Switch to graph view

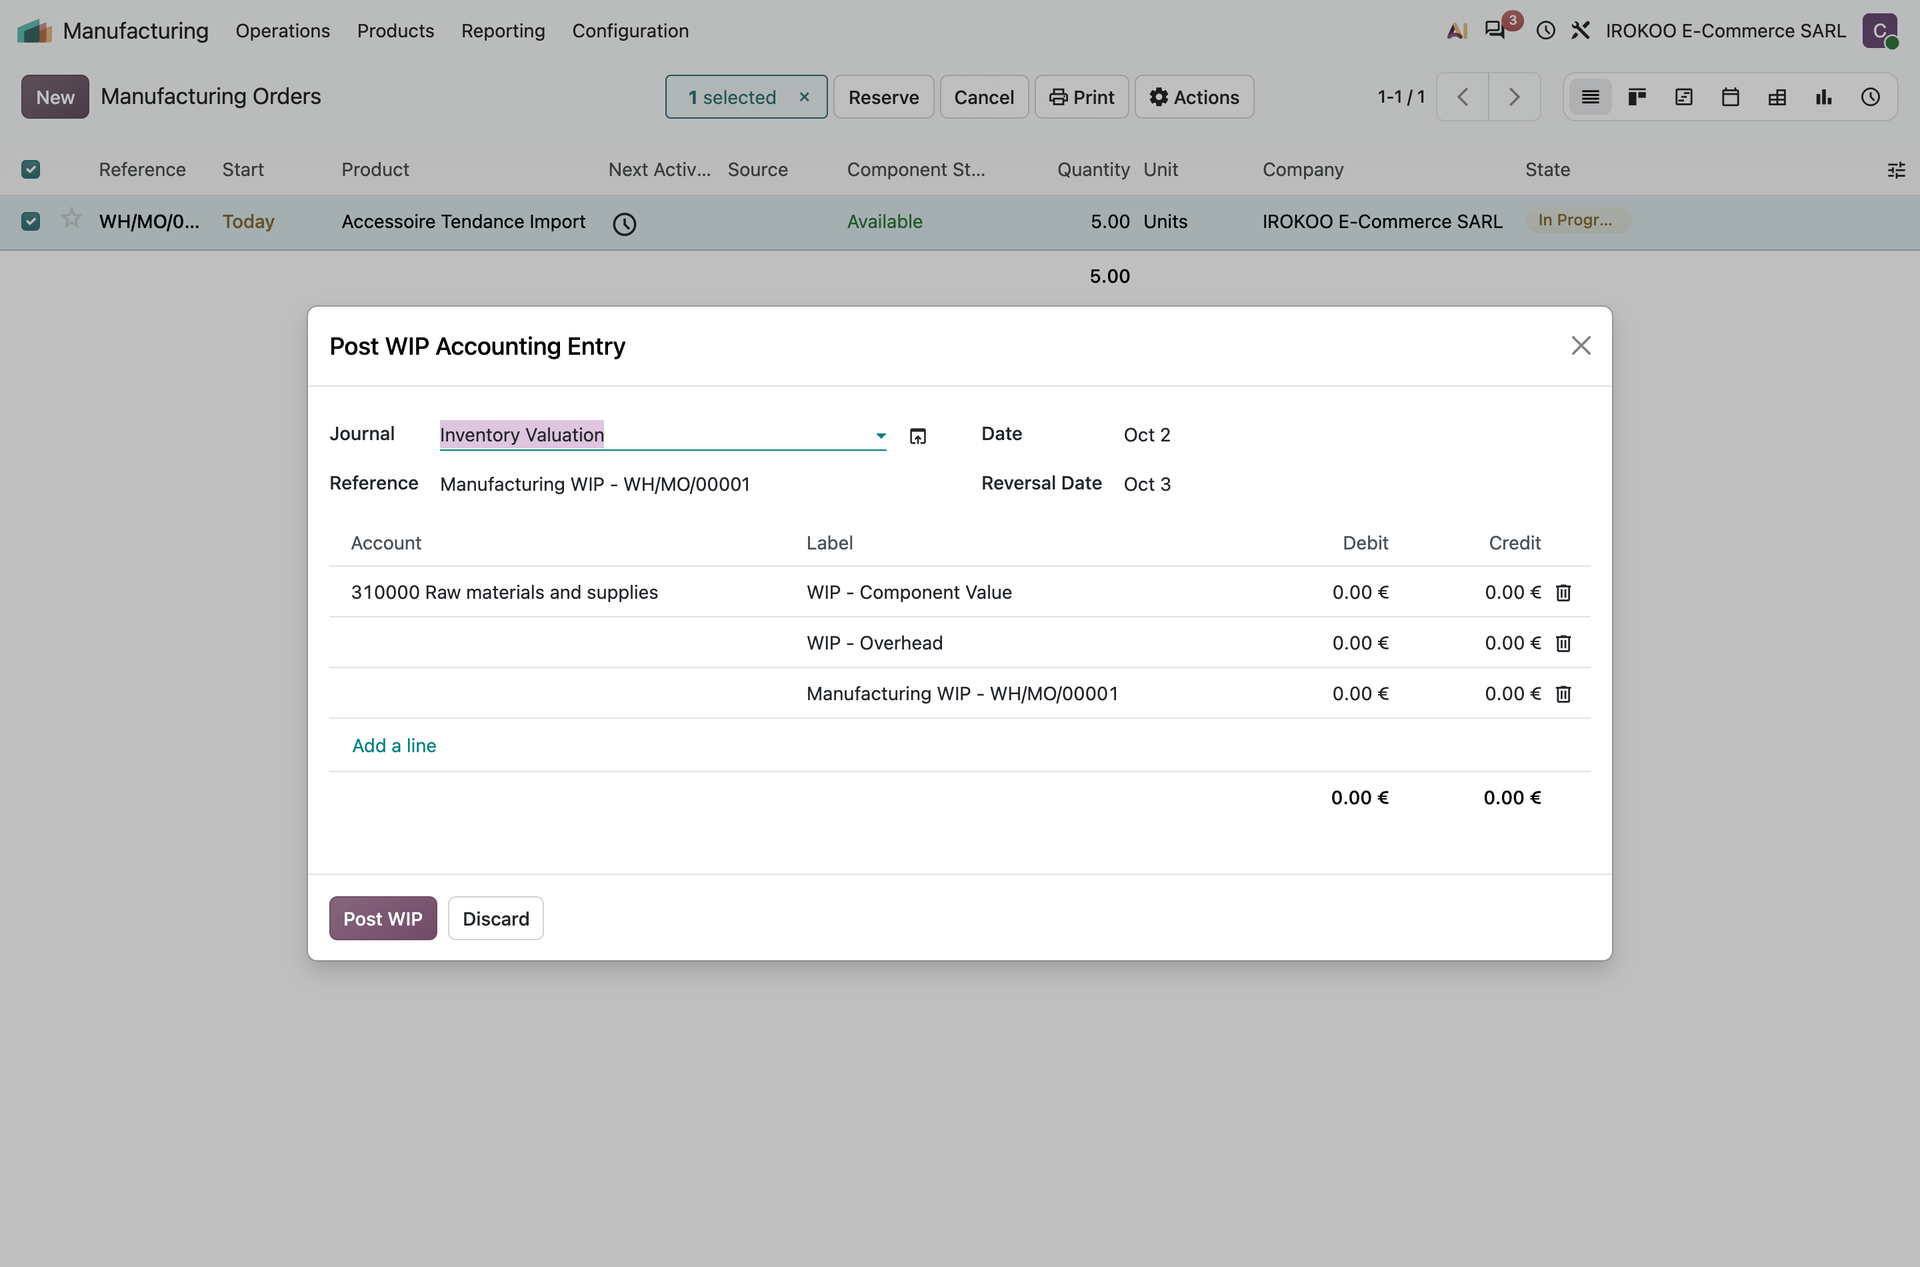(1824, 97)
